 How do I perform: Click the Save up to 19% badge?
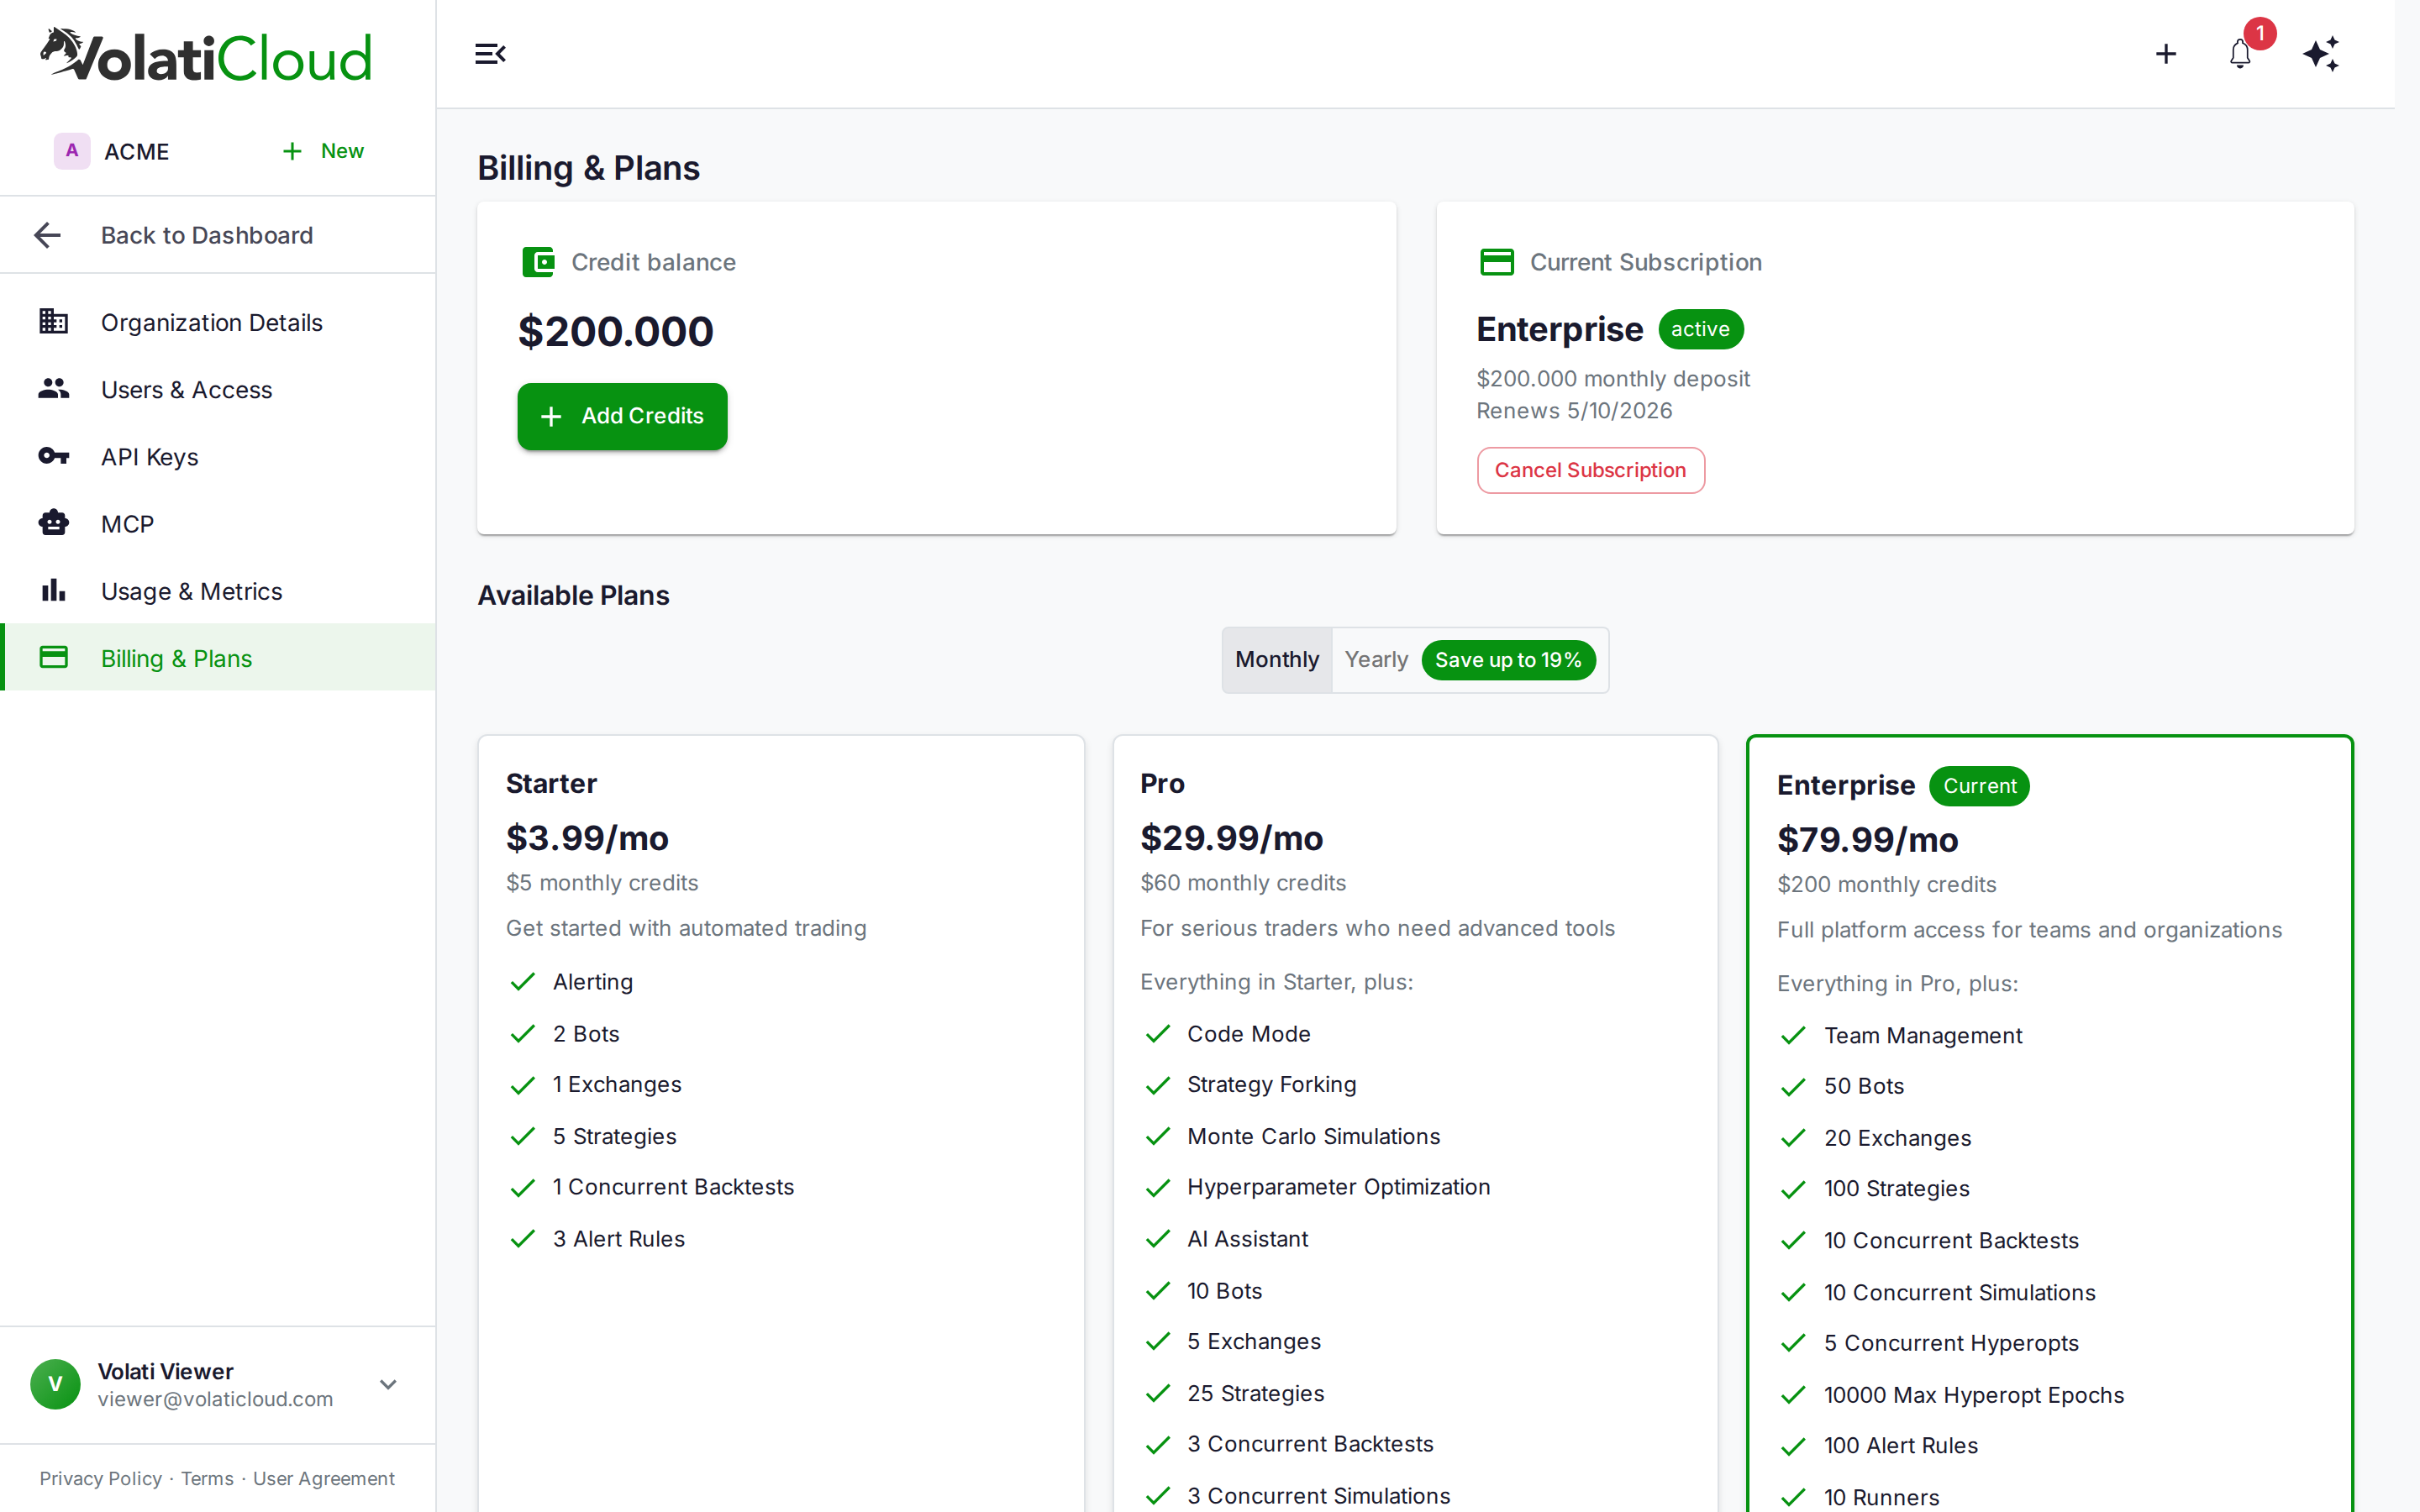(1508, 660)
